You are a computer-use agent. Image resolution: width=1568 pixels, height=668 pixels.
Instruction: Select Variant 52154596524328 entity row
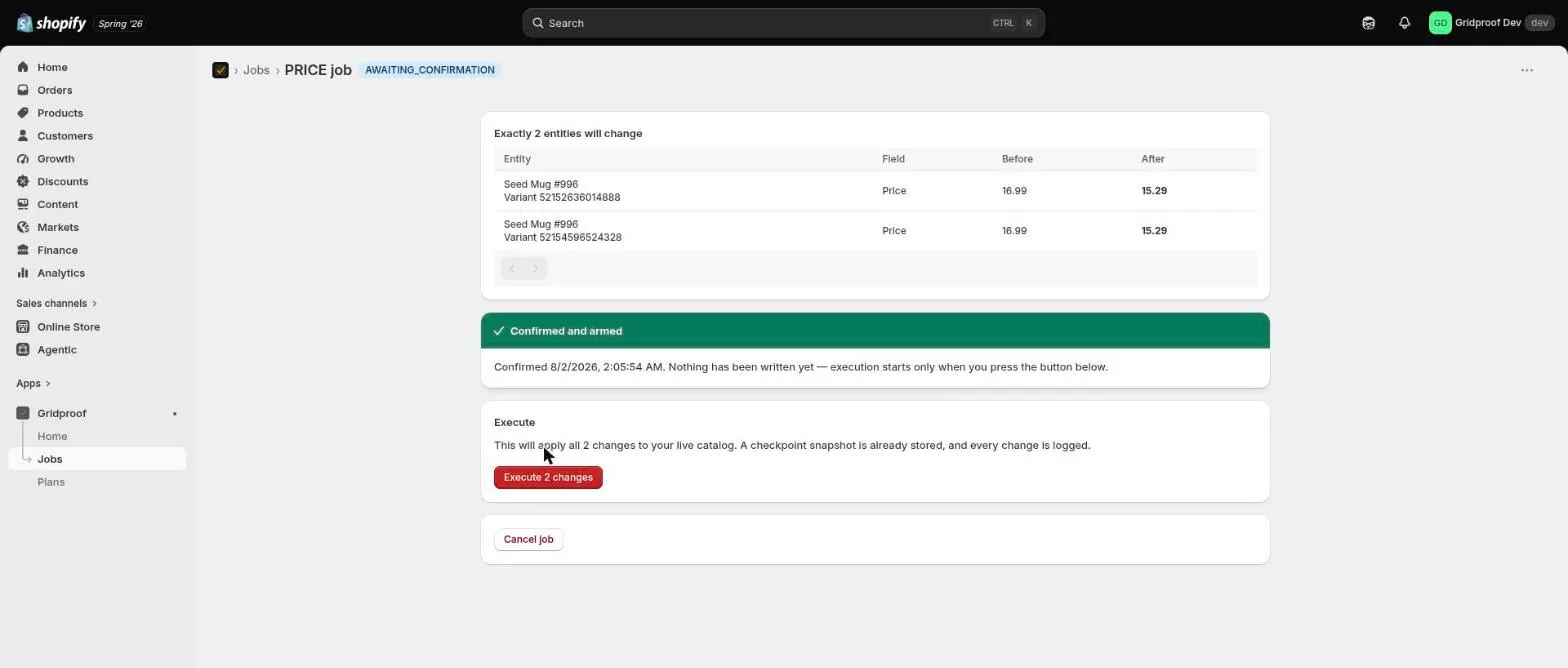pos(875,231)
